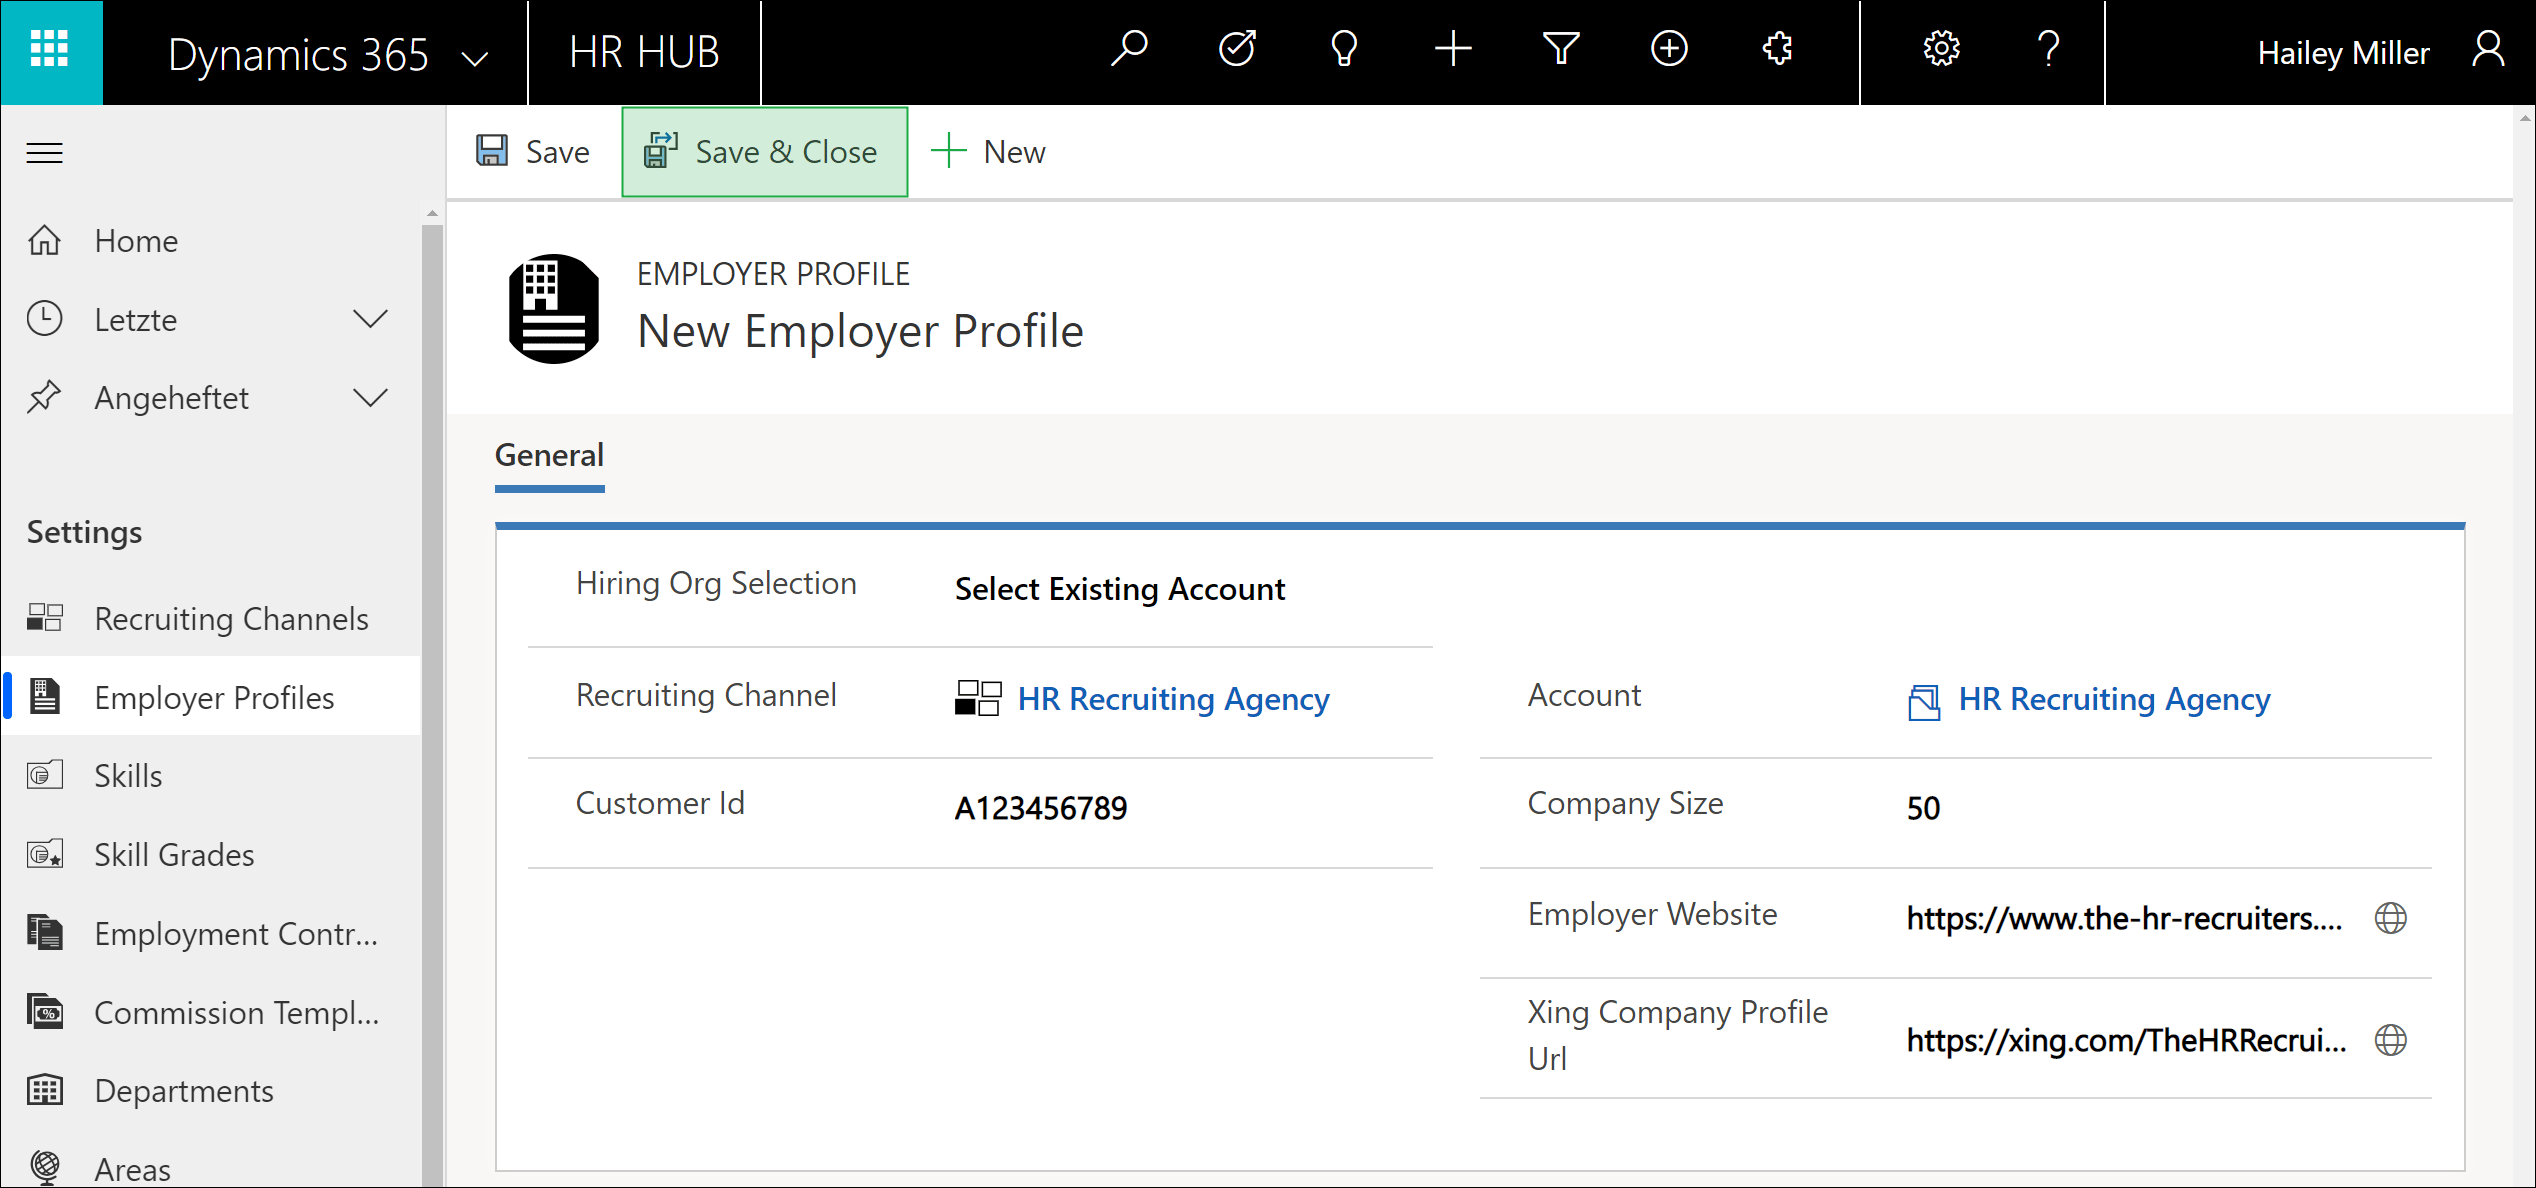The width and height of the screenshot is (2536, 1188).
Task: Click the New Employer Profile title
Action: point(859,331)
